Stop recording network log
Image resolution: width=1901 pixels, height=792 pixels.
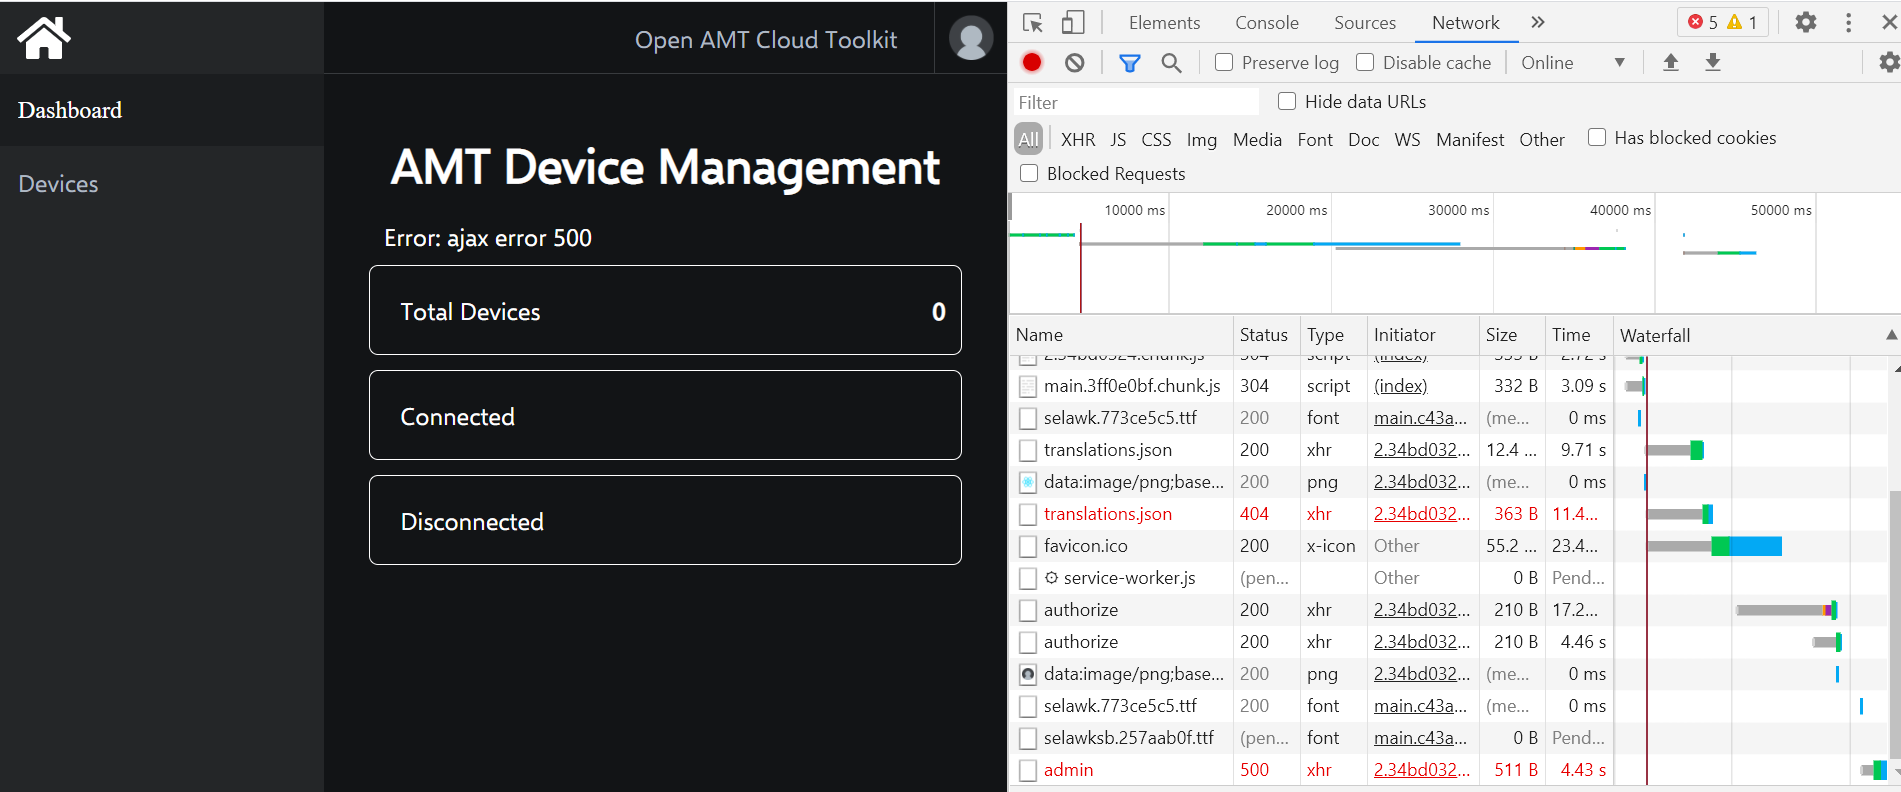[1032, 62]
